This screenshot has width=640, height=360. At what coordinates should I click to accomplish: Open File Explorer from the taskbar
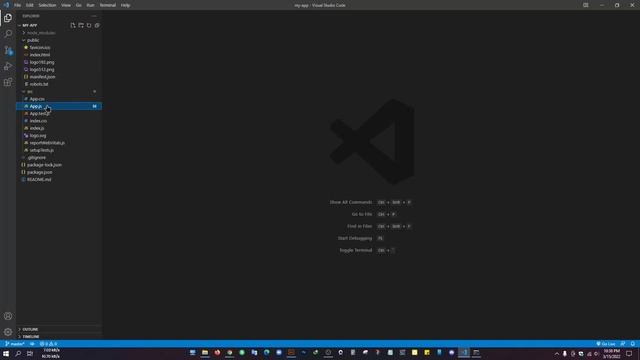pyautogui.click(x=205, y=353)
